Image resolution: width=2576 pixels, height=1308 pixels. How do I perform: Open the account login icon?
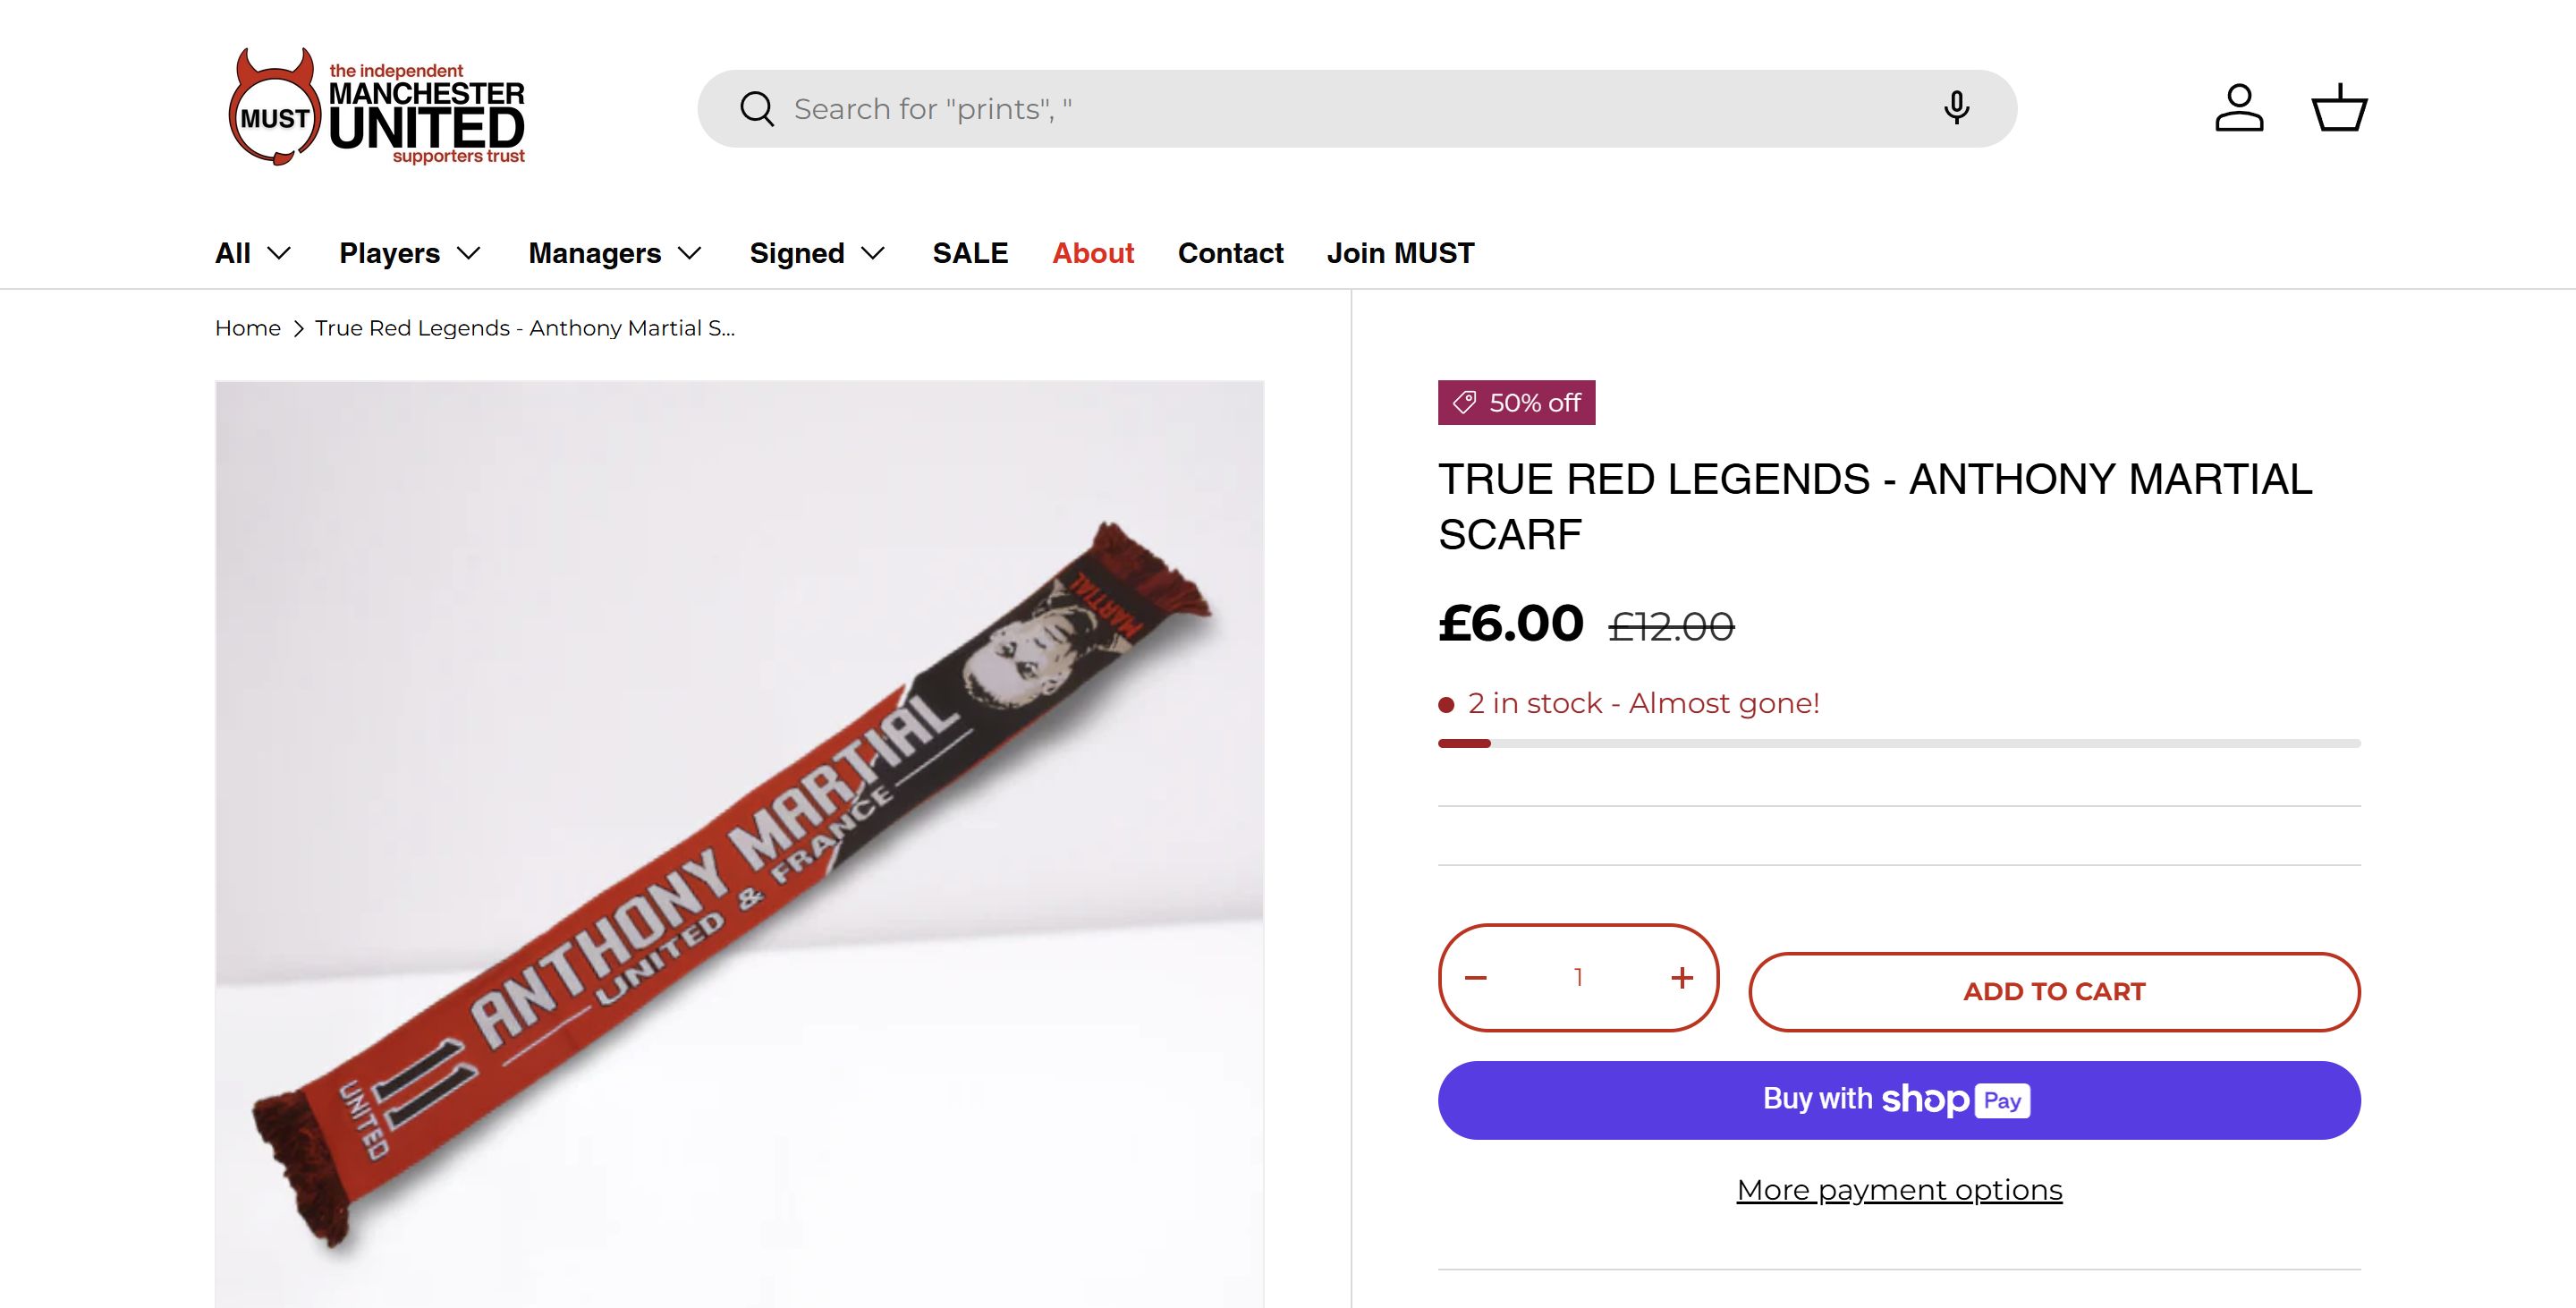[x=2239, y=108]
